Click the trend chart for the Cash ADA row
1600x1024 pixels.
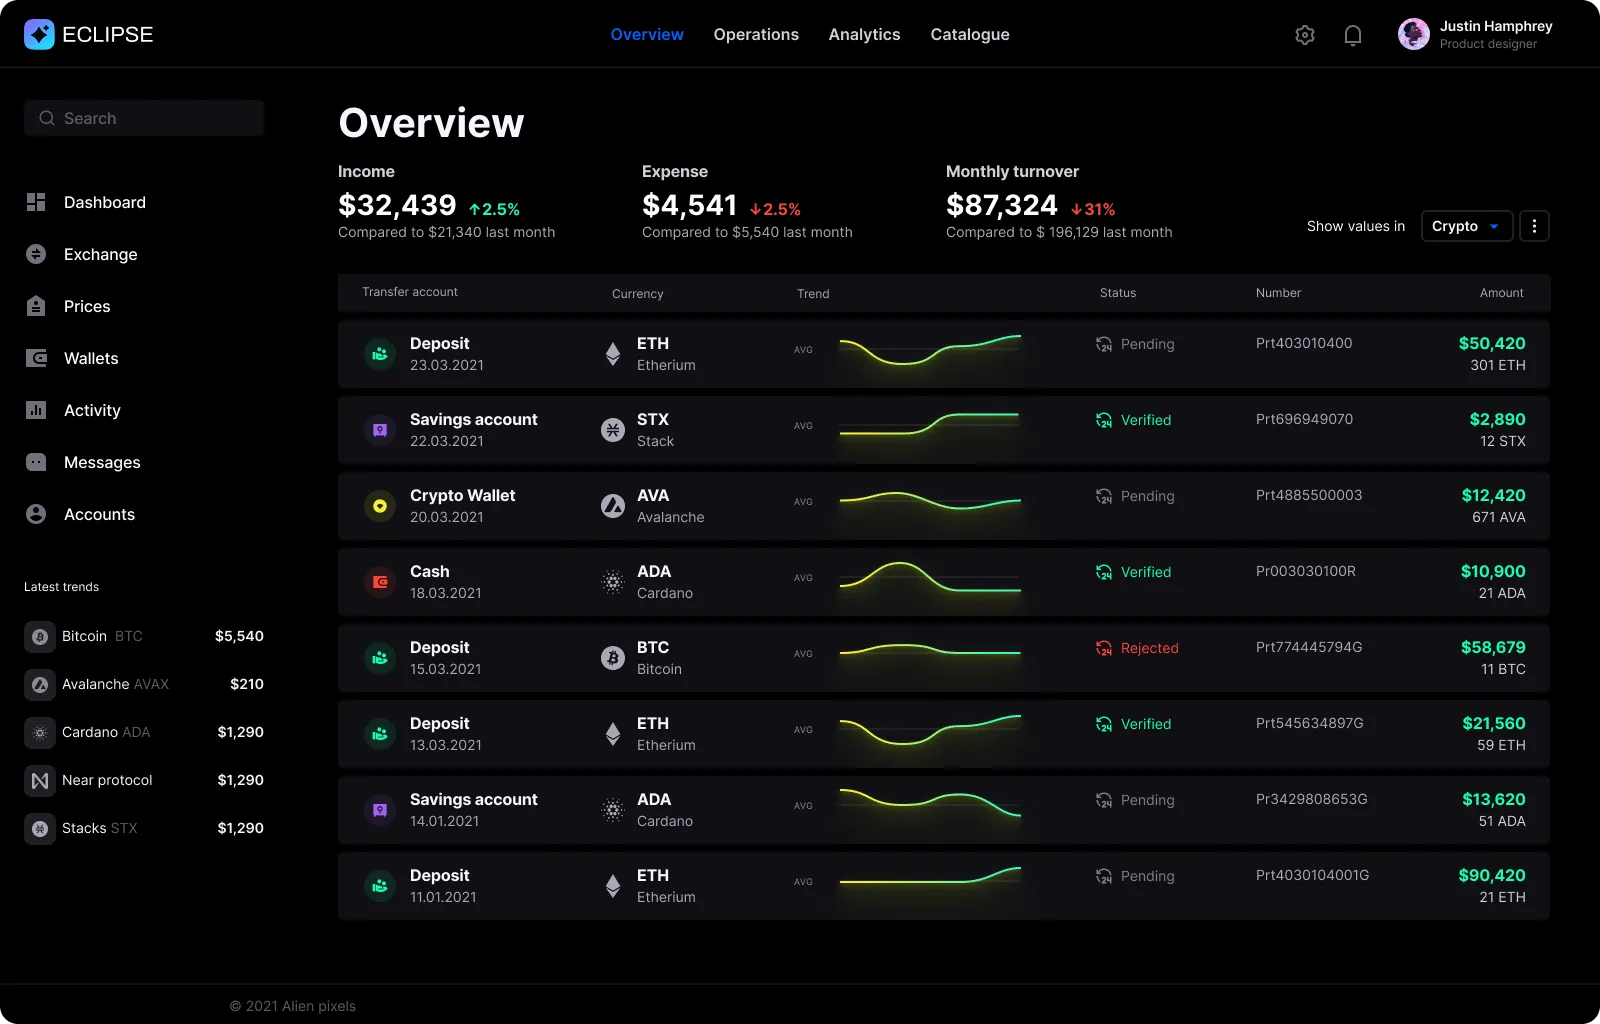click(x=930, y=578)
